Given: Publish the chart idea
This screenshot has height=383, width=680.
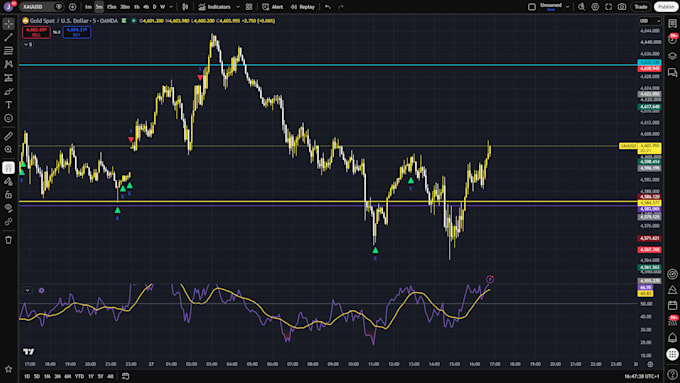Looking at the screenshot, I should pos(666,7).
